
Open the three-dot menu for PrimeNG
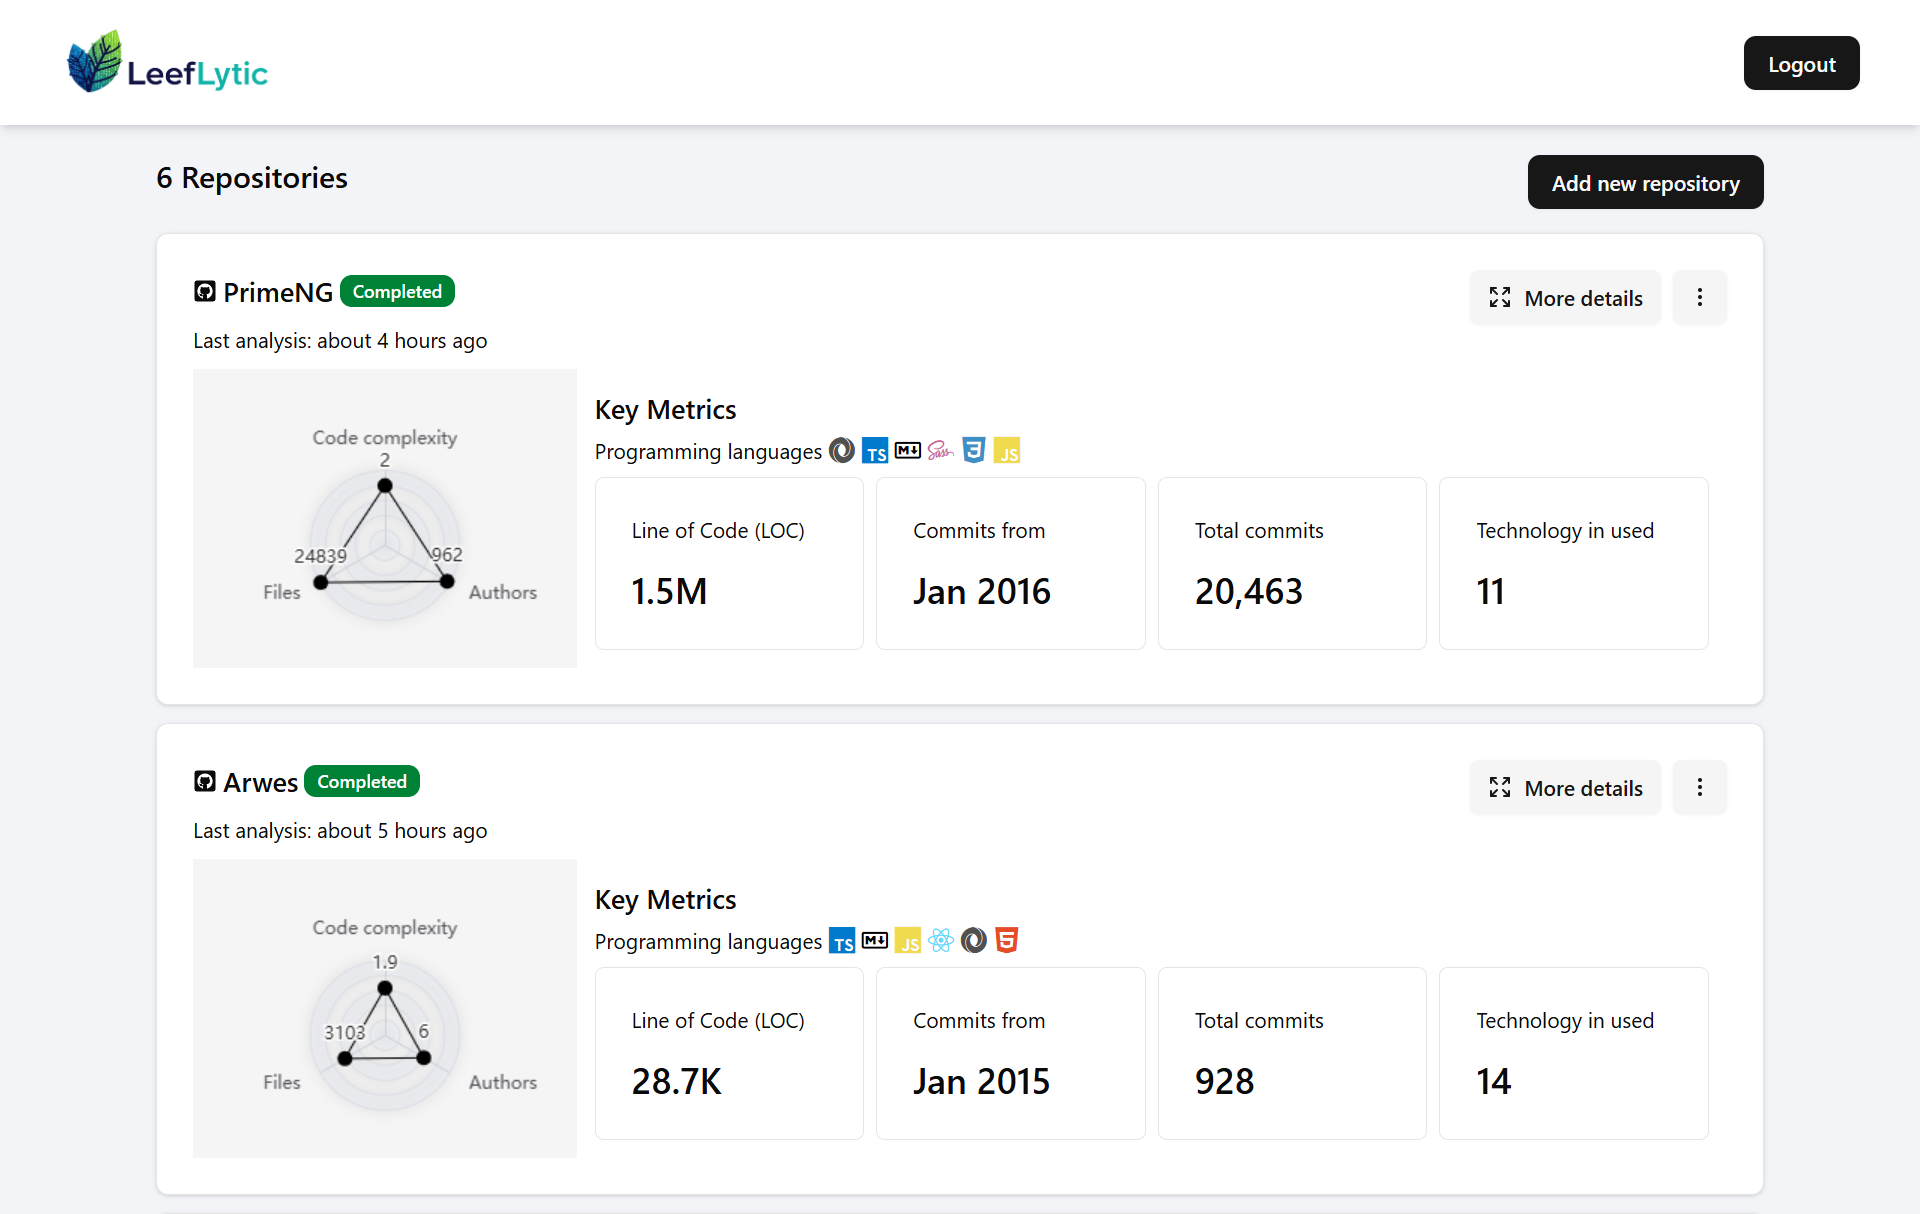(x=1699, y=297)
